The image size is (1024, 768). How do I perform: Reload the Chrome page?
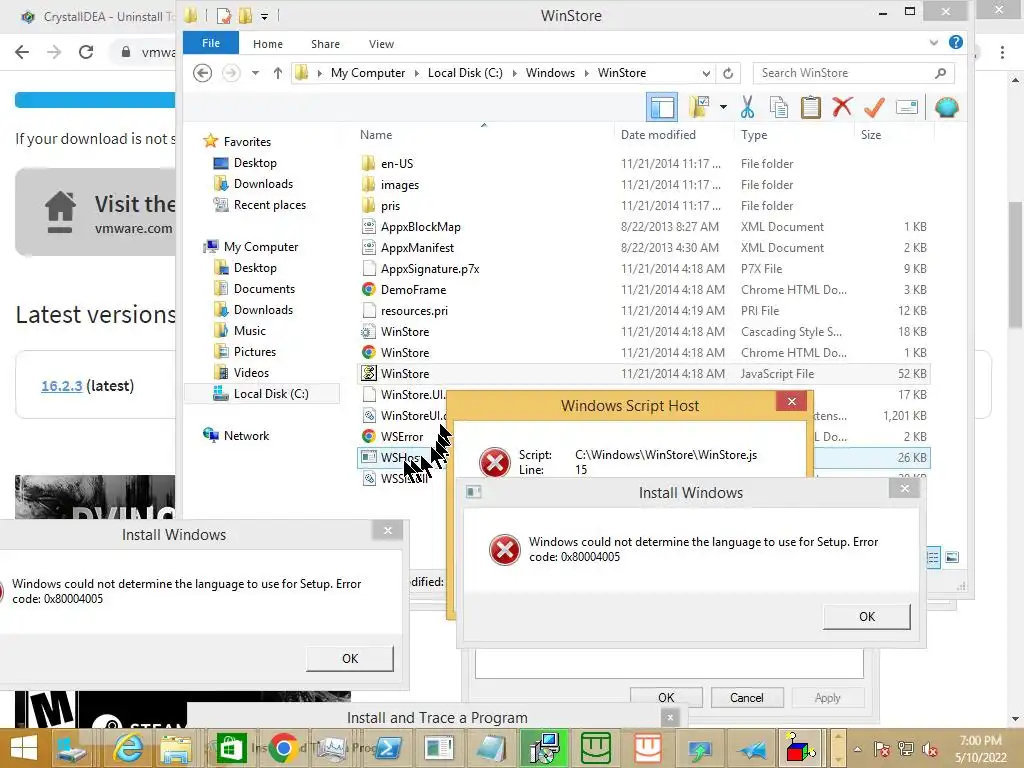click(x=86, y=52)
